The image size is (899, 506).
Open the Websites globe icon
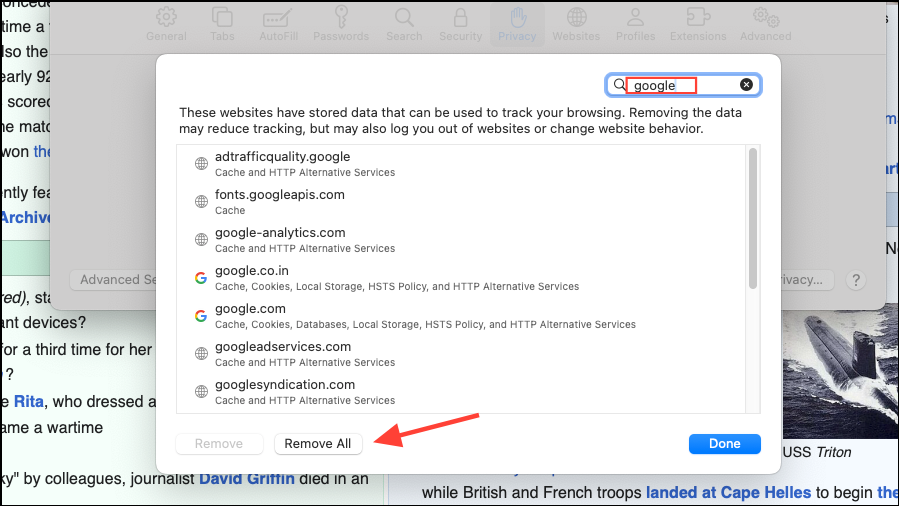click(576, 17)
